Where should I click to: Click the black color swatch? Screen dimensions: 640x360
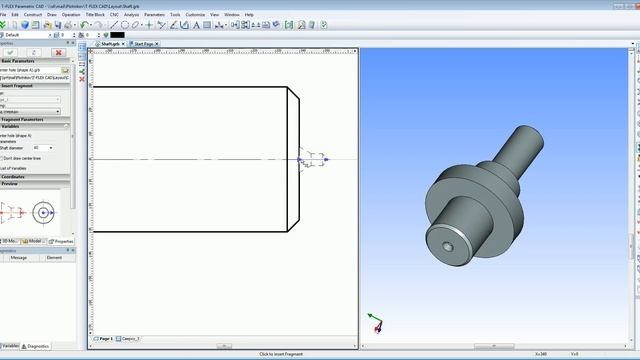click(x=118, y=35)
